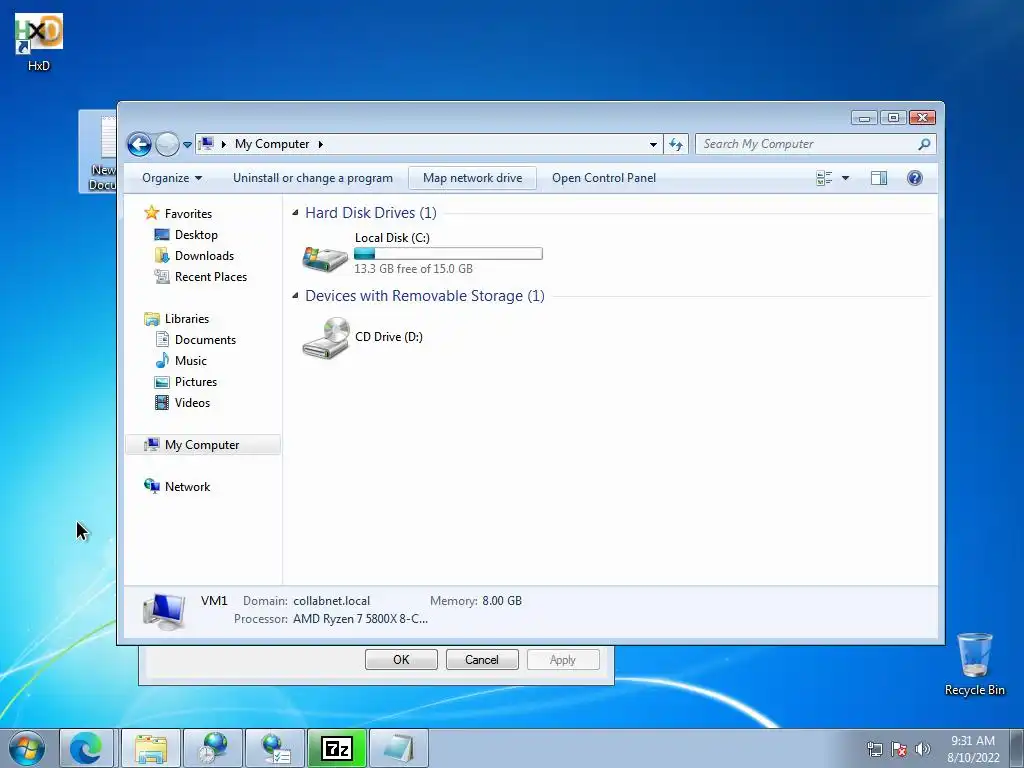Click the VM1 computer icon in details pane

(x=163, y=611)
